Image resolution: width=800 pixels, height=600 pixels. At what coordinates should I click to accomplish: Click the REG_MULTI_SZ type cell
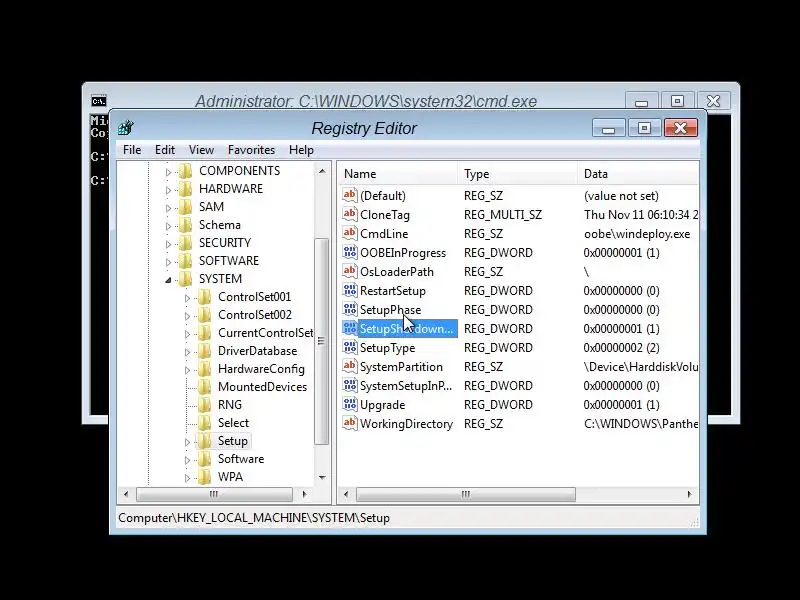503,215
